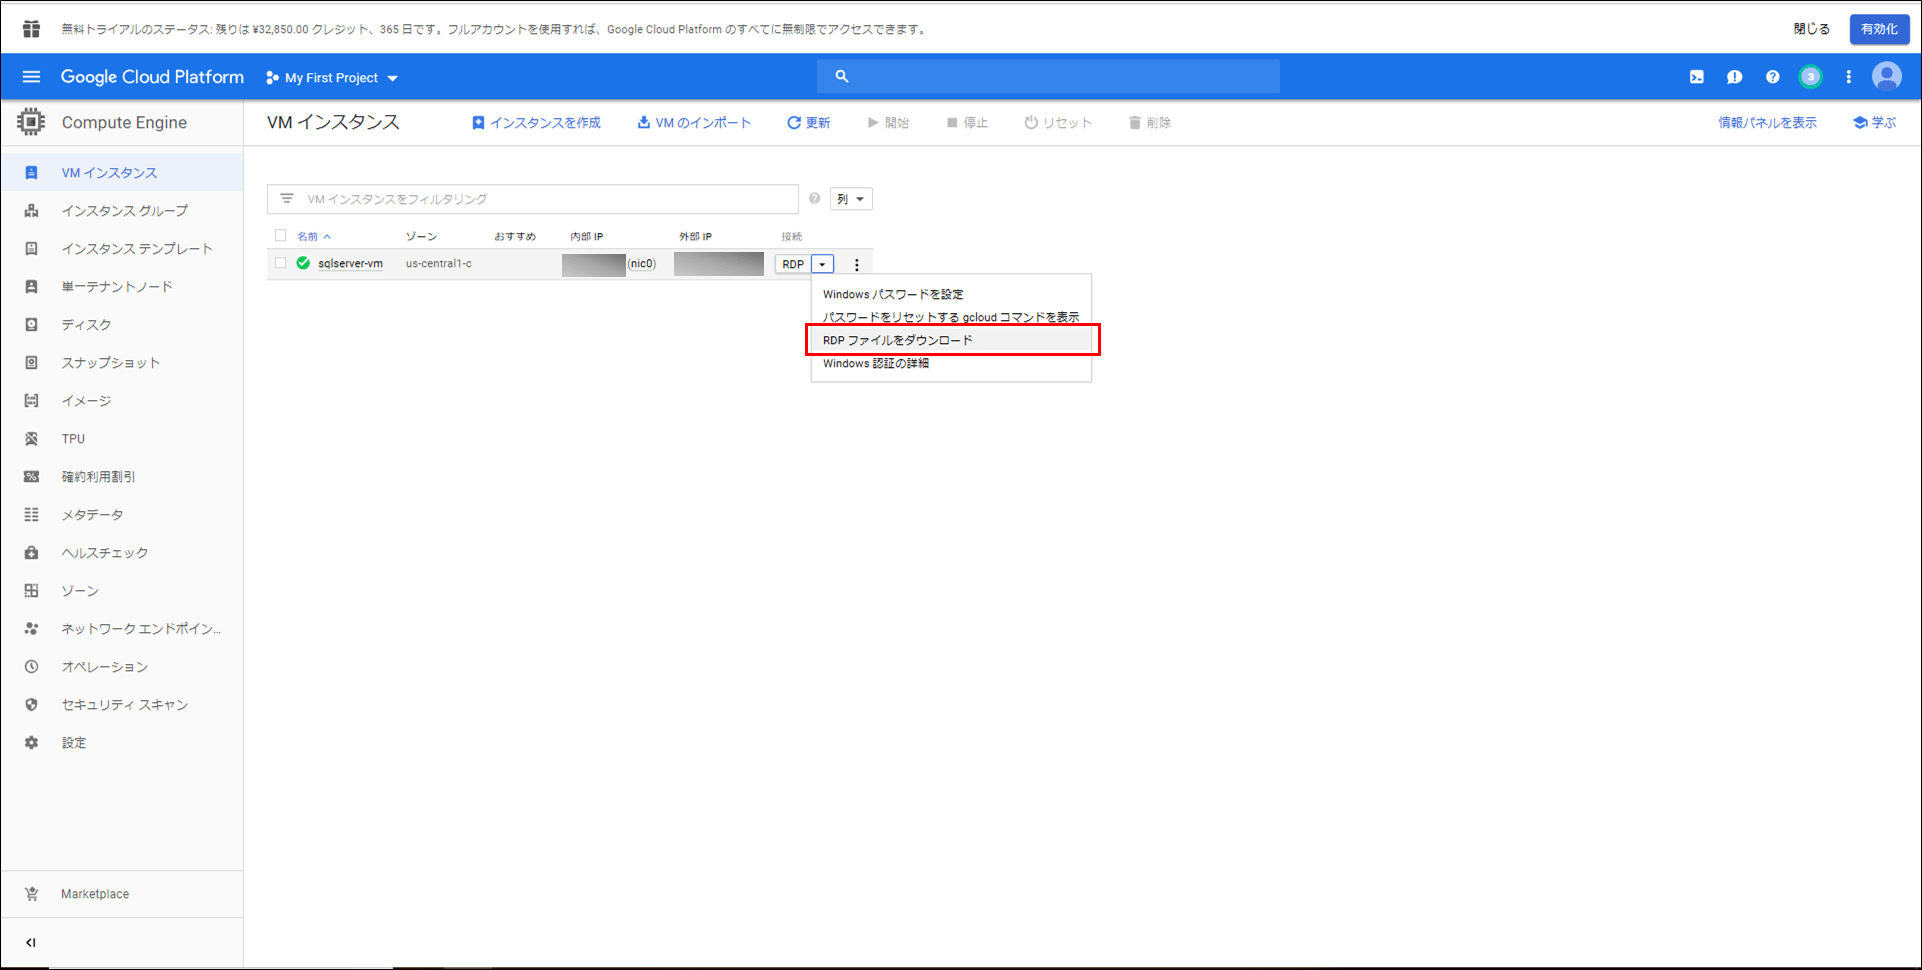
Task: Collapse the left sidebar panel
Action: point(31,942)
